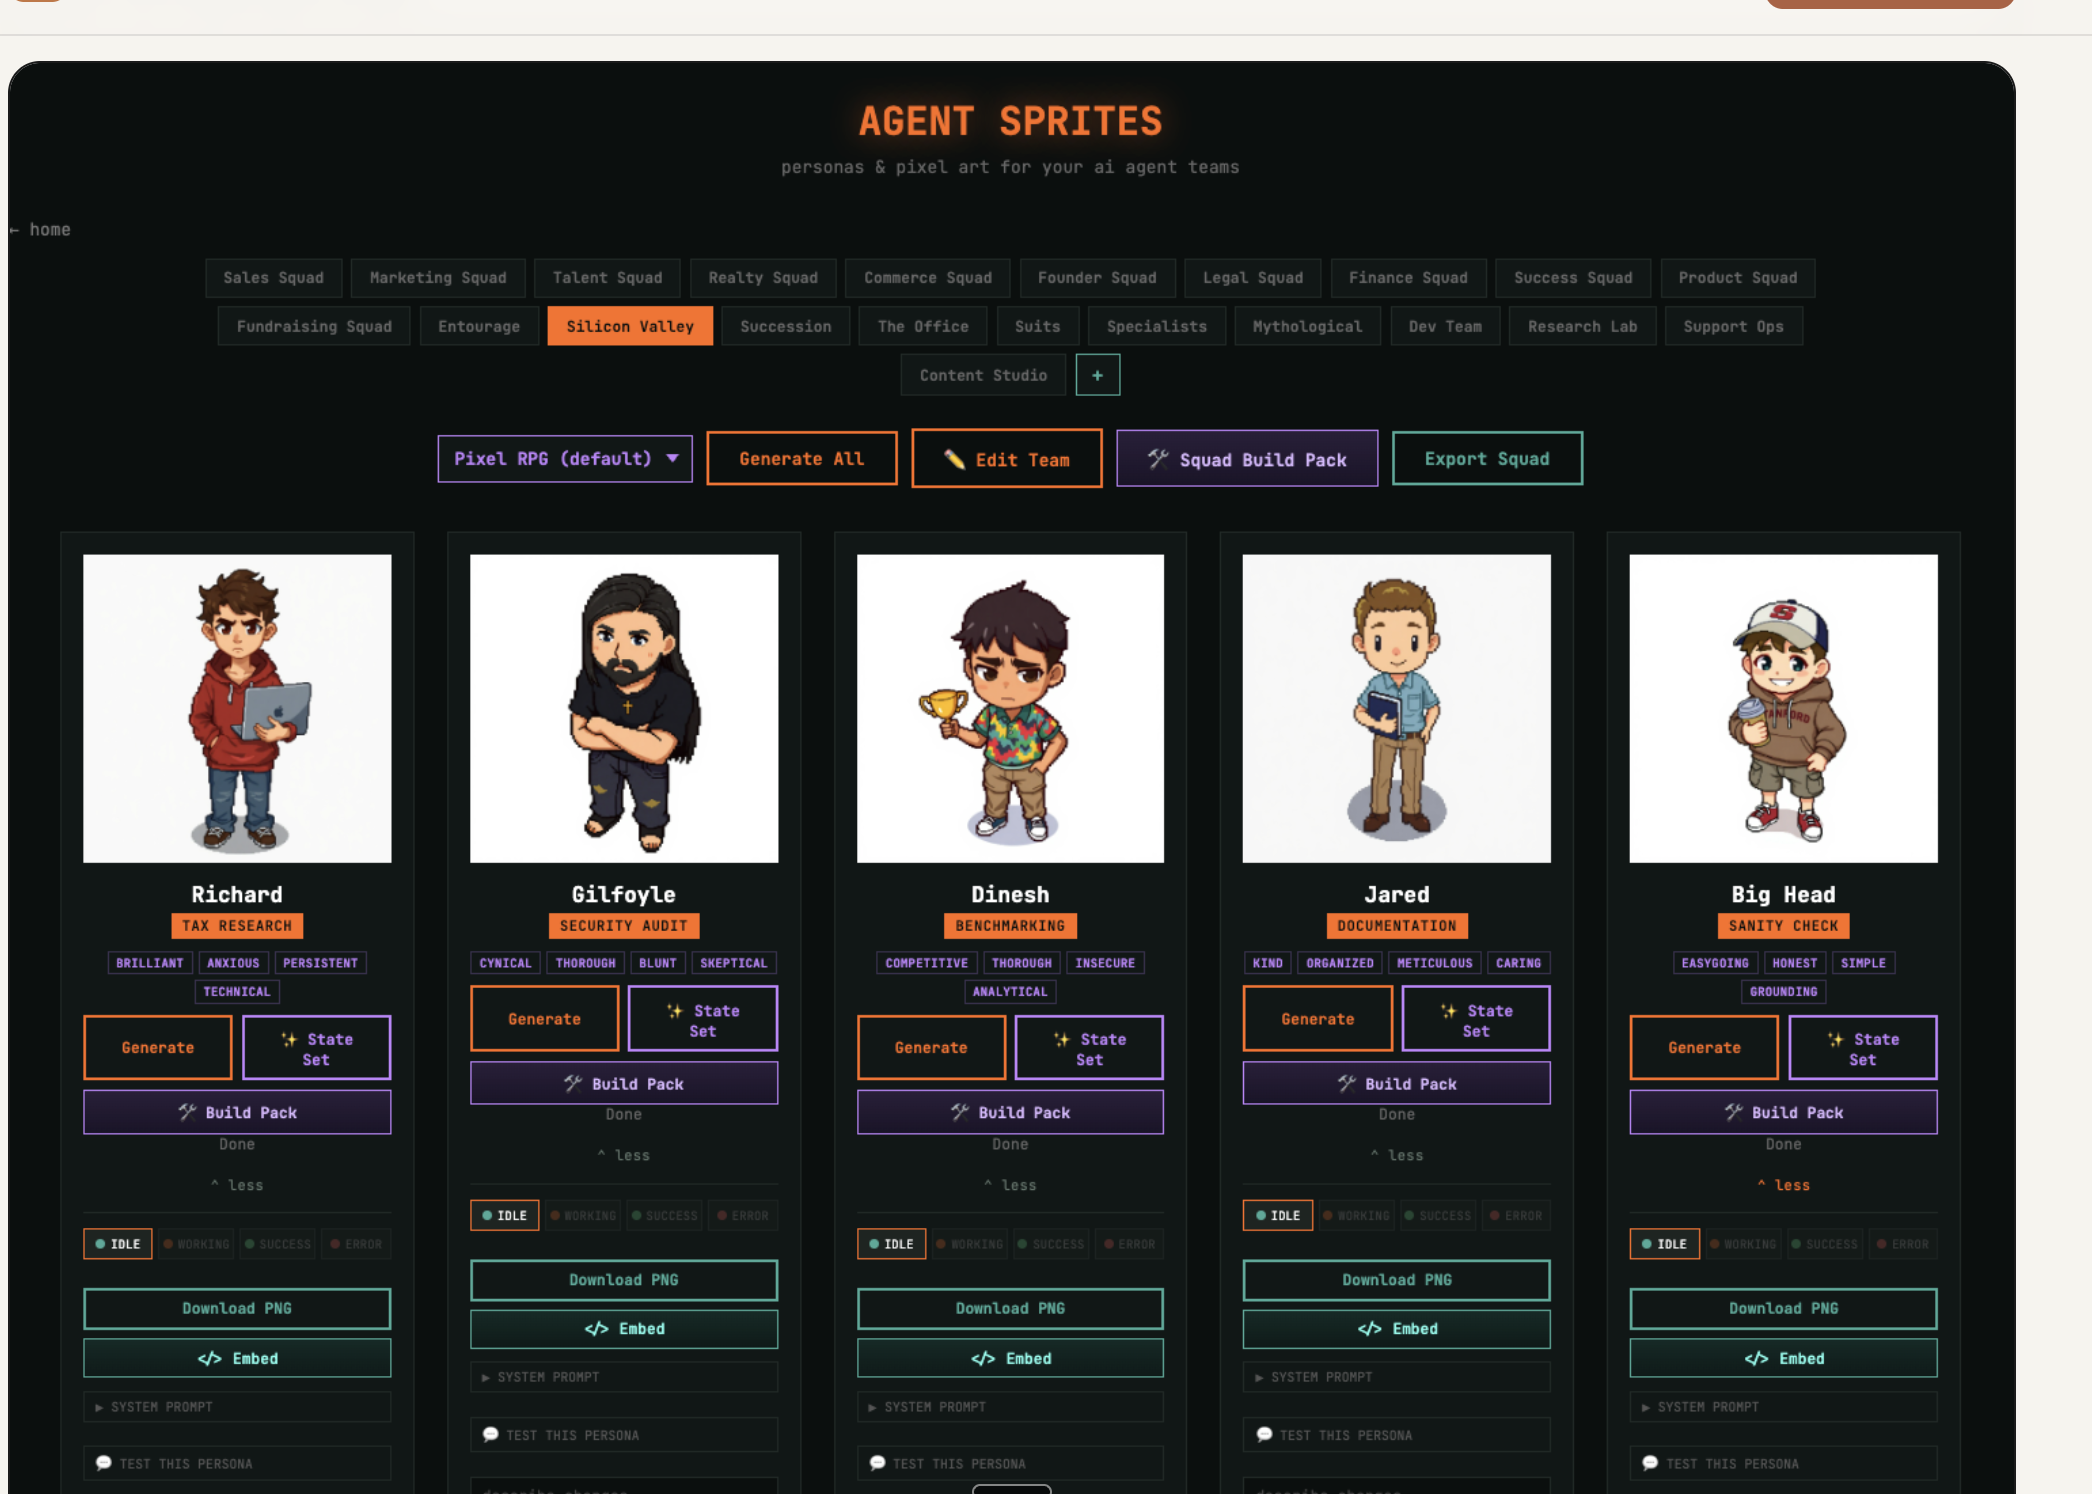Expand Big Head's SYSTEM PROMPT section
The height and width of the screenshot is (1494, 2092).
[1783, 1407]
